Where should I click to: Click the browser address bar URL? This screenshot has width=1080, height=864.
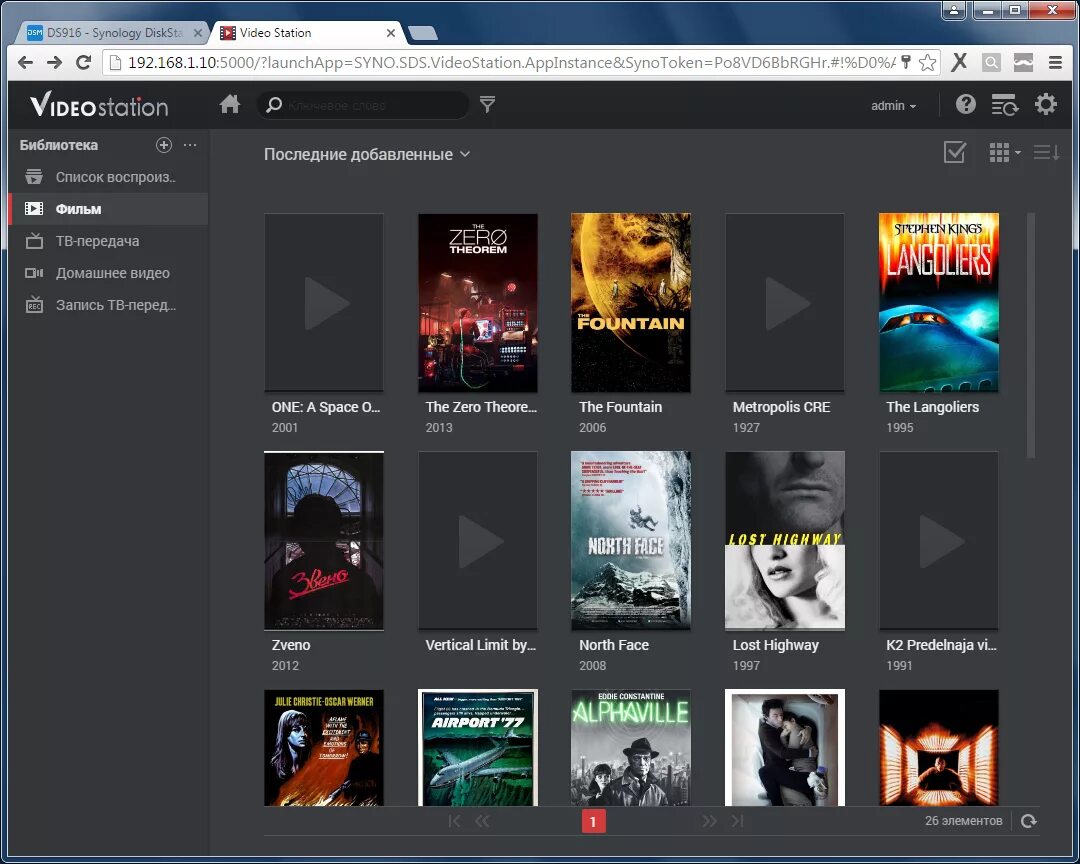pos(511,63)
